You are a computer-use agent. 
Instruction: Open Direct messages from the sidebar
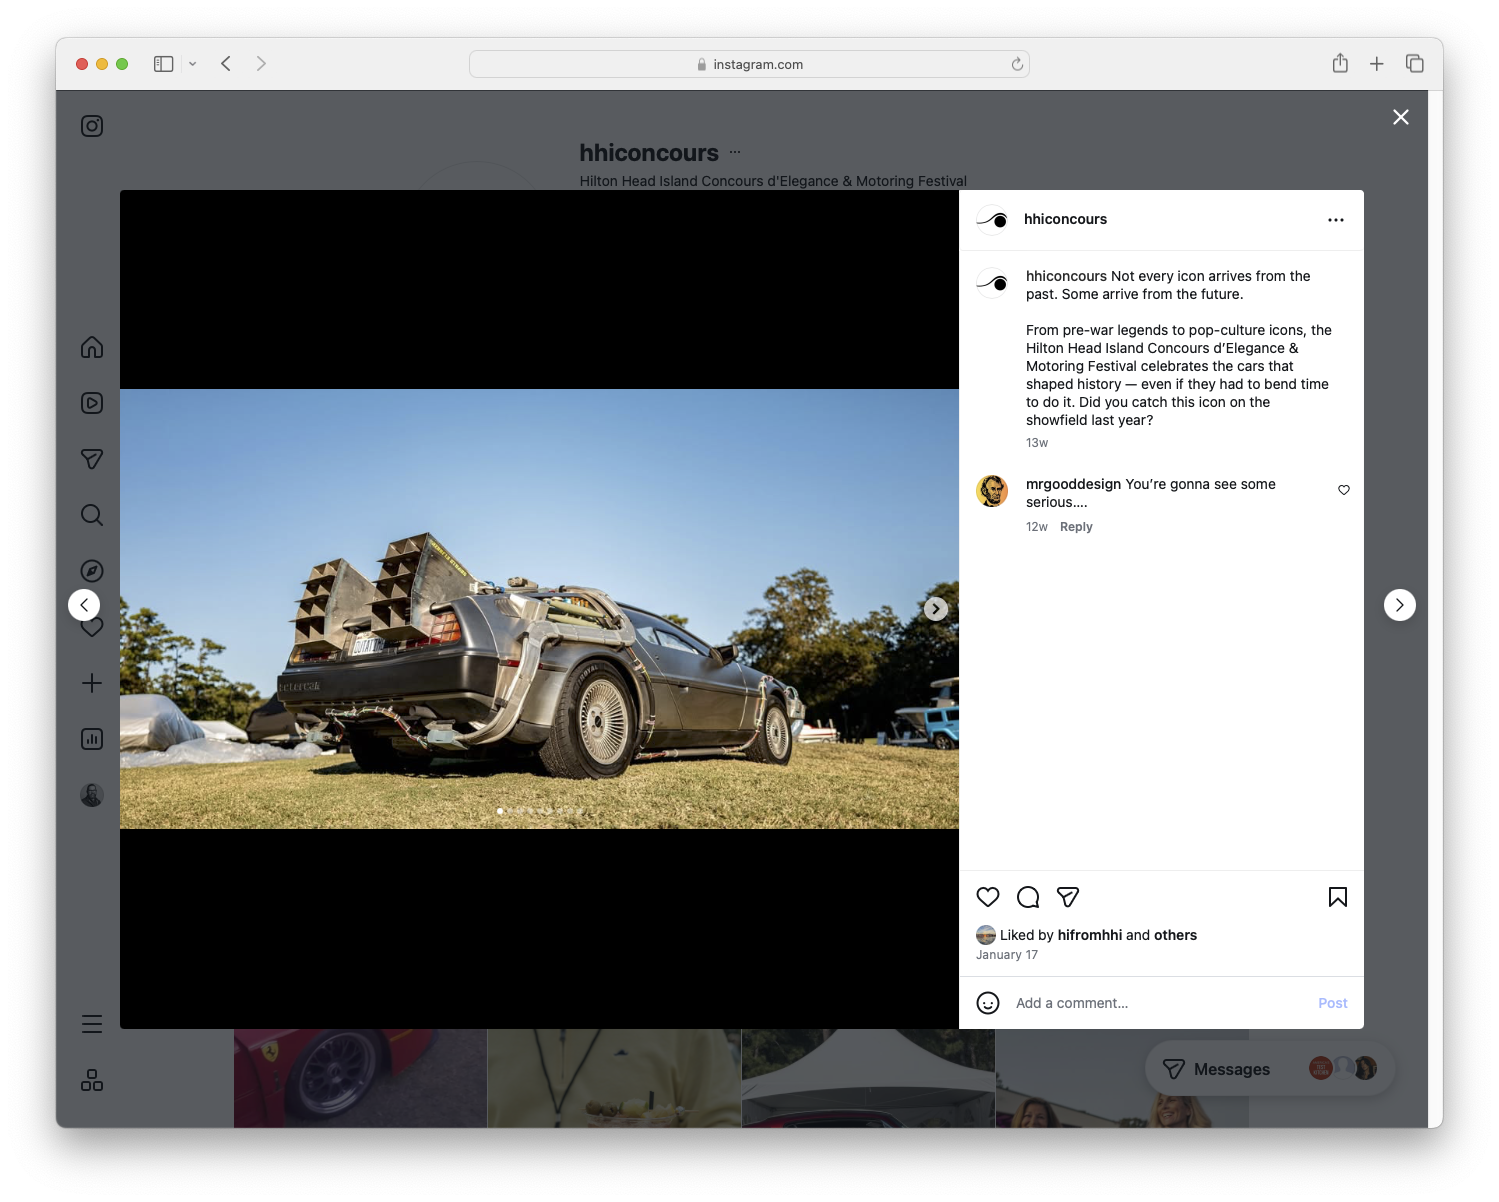[x=92, y=458]
